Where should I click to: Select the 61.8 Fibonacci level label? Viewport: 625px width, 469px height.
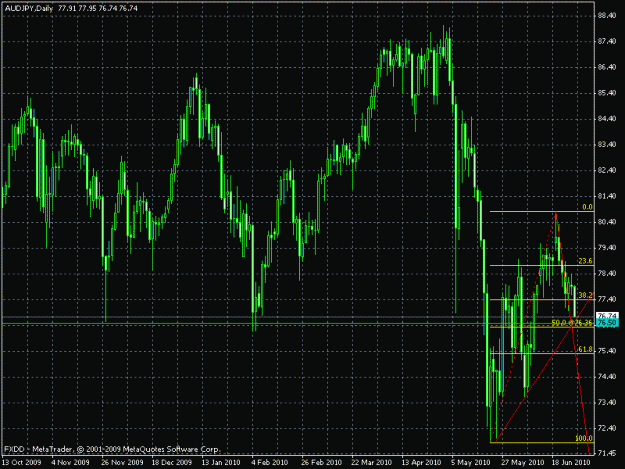(x=585, y=349)
